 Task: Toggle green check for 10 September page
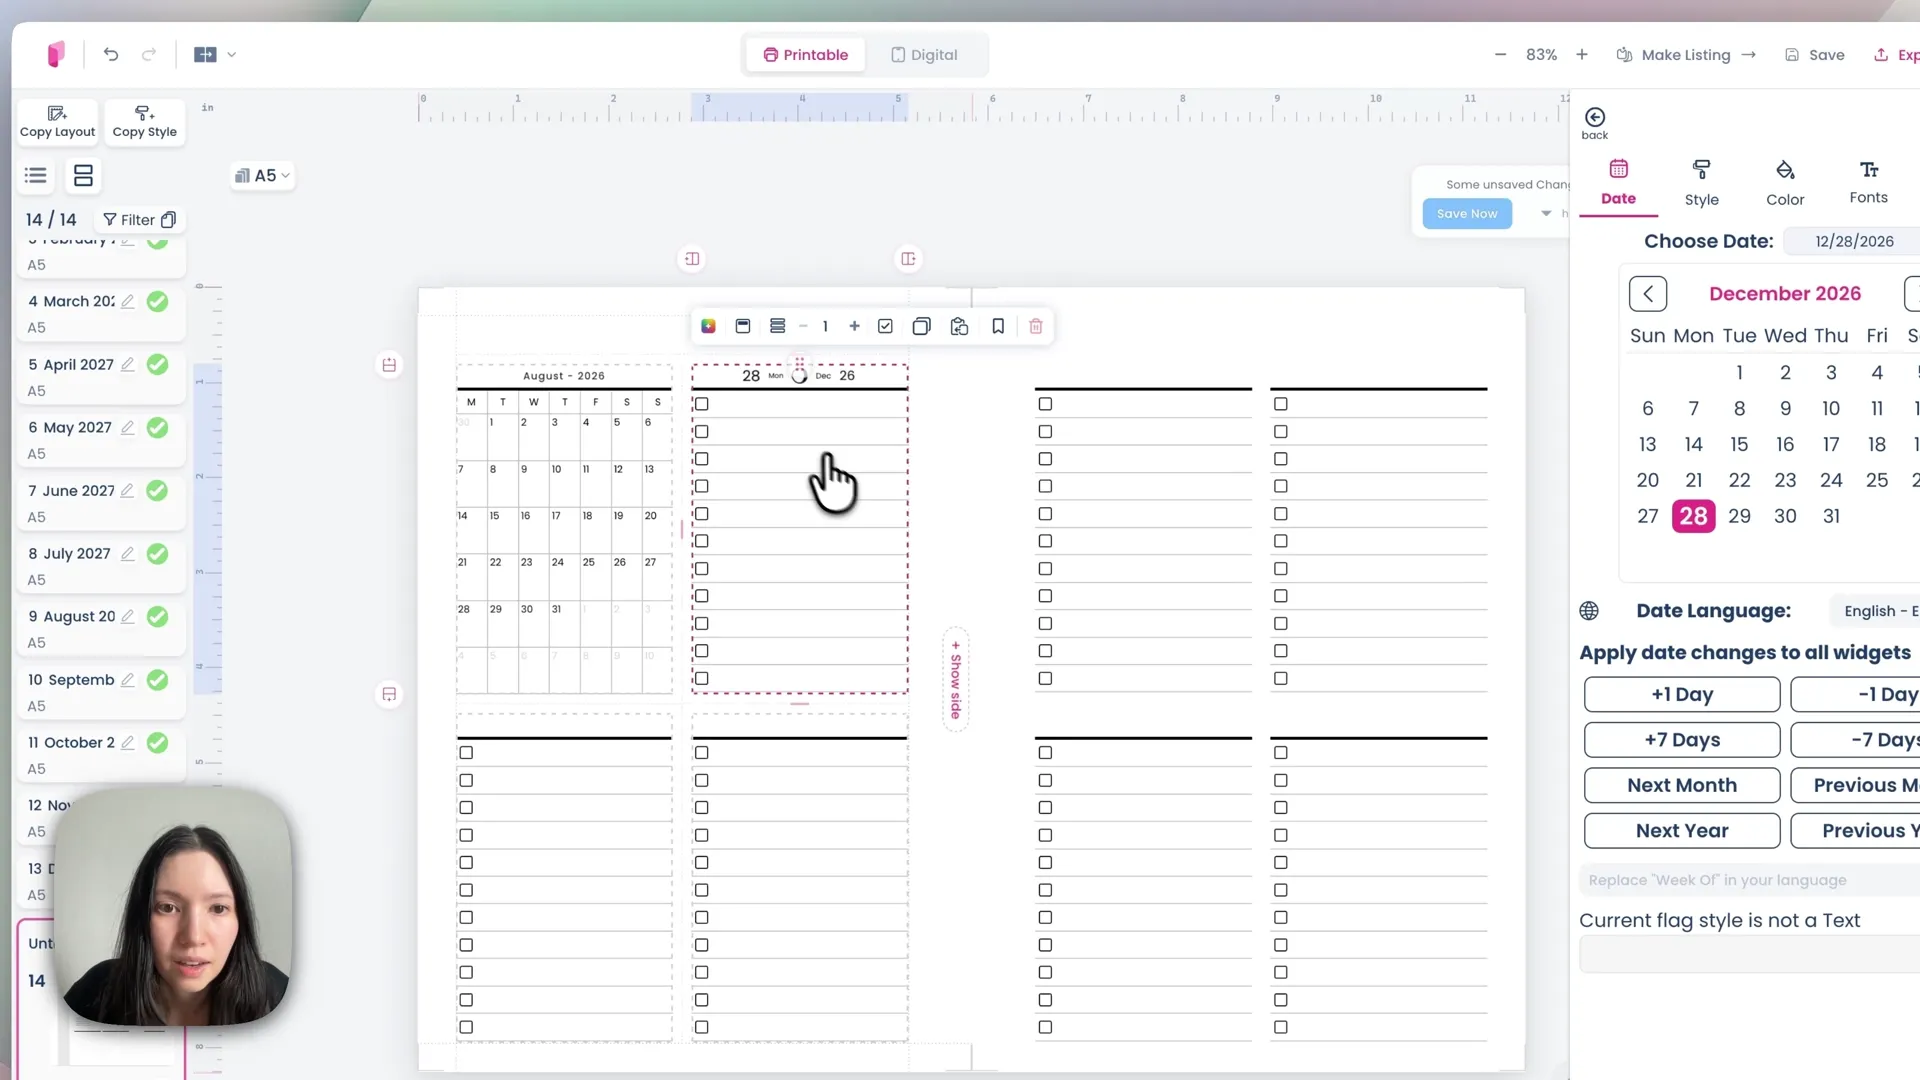[157, 680]
